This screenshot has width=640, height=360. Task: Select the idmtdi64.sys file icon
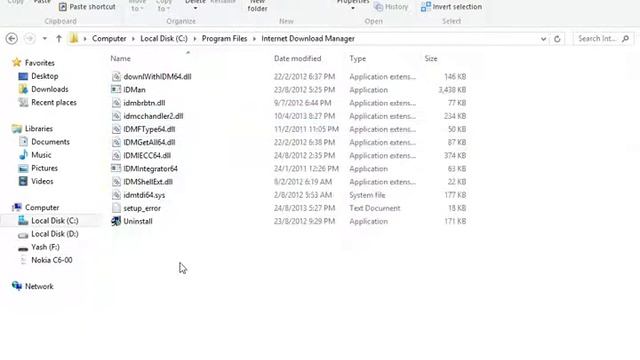click(x=116, y=195)
